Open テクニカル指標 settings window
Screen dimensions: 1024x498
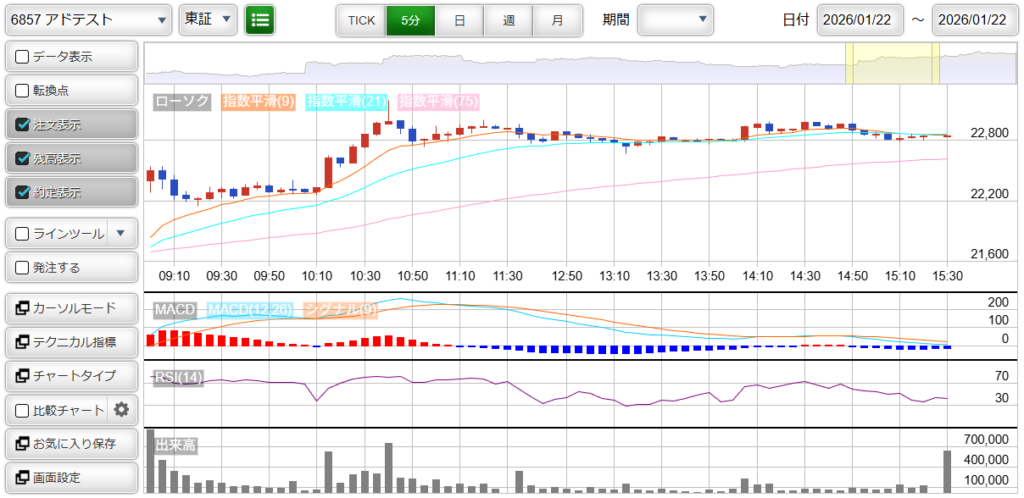point(70,342)
